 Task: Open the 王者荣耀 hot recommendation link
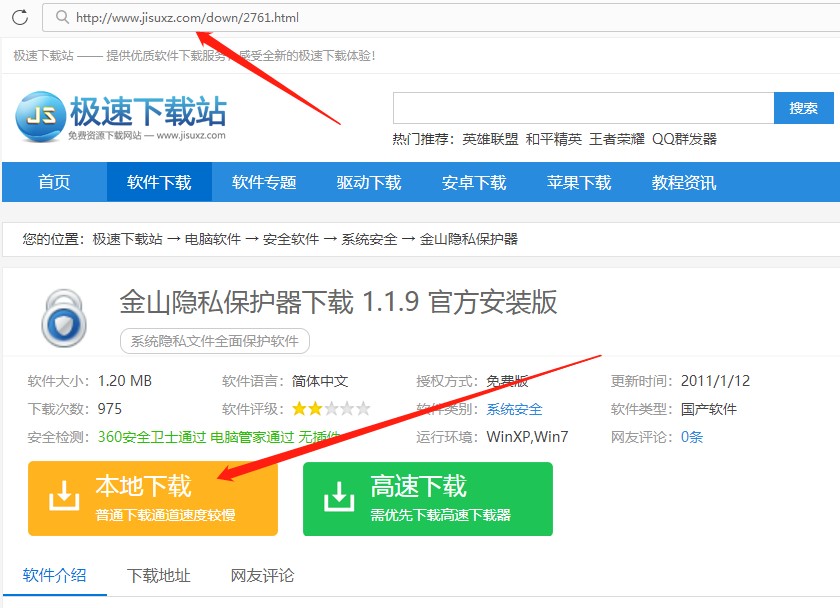tap(617, 139)
